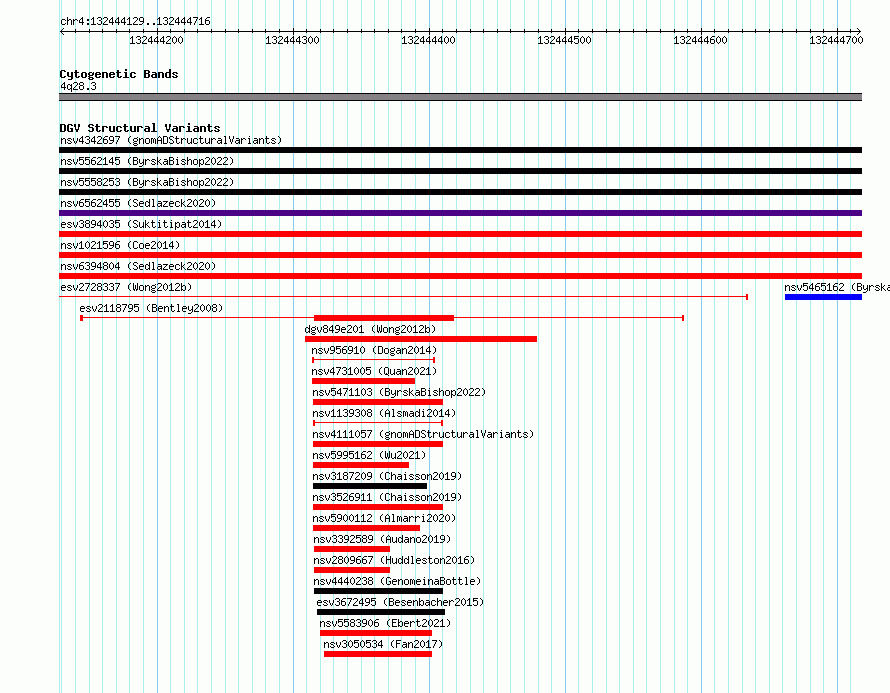Open variant esv2728337 (Wong2012b)
The height and width of the screenshot is (693, 890).
(x=126, y=287)
